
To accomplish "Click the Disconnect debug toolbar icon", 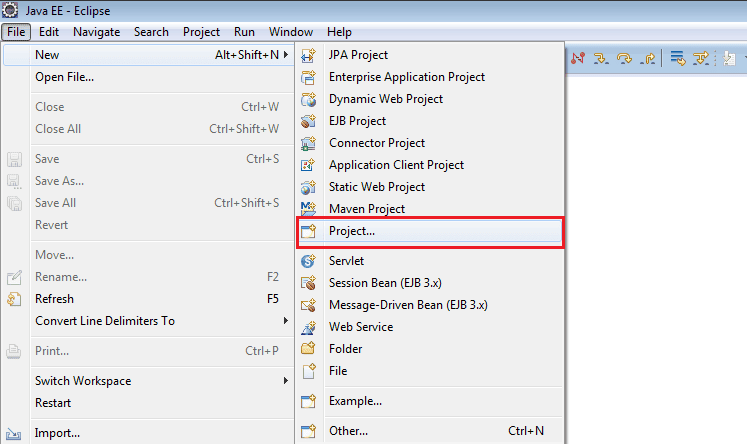I will pos(578,58).
